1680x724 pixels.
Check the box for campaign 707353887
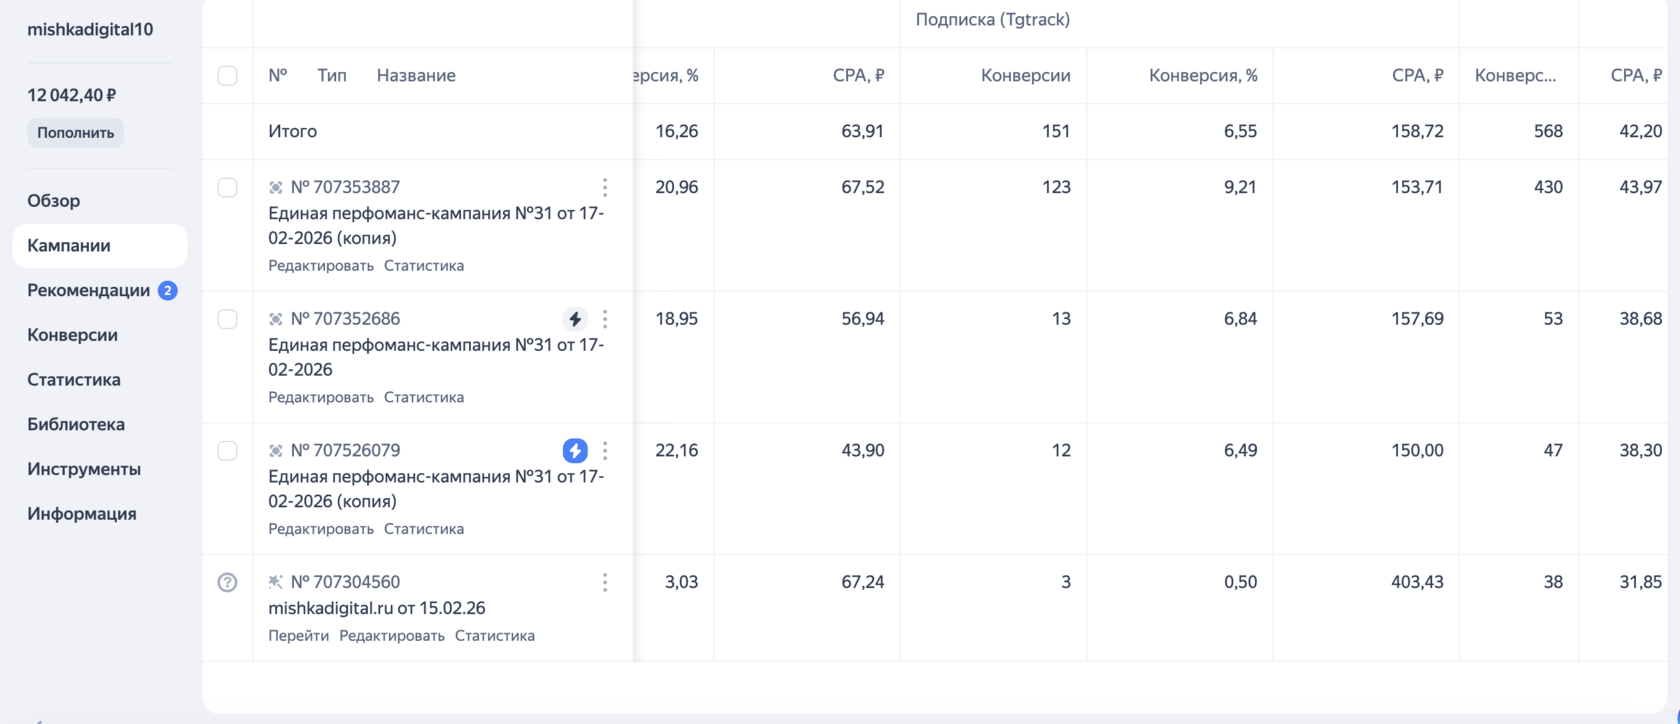(228, 187)
